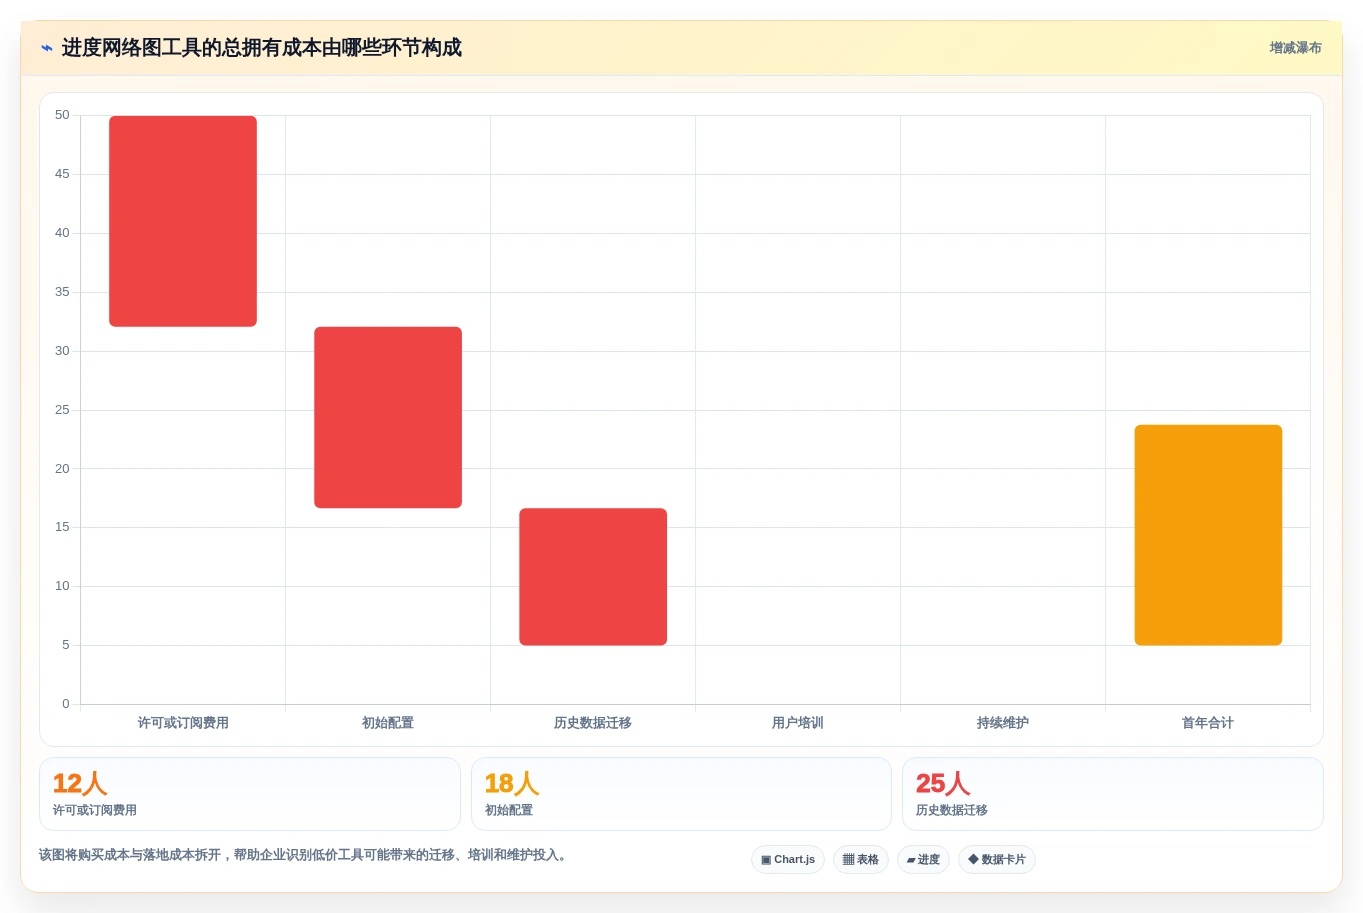The height and width of the screenshot is (913, 1363).
Task: Click the red 初始配置 waterfall bar
Action: (x=388, y=417)
